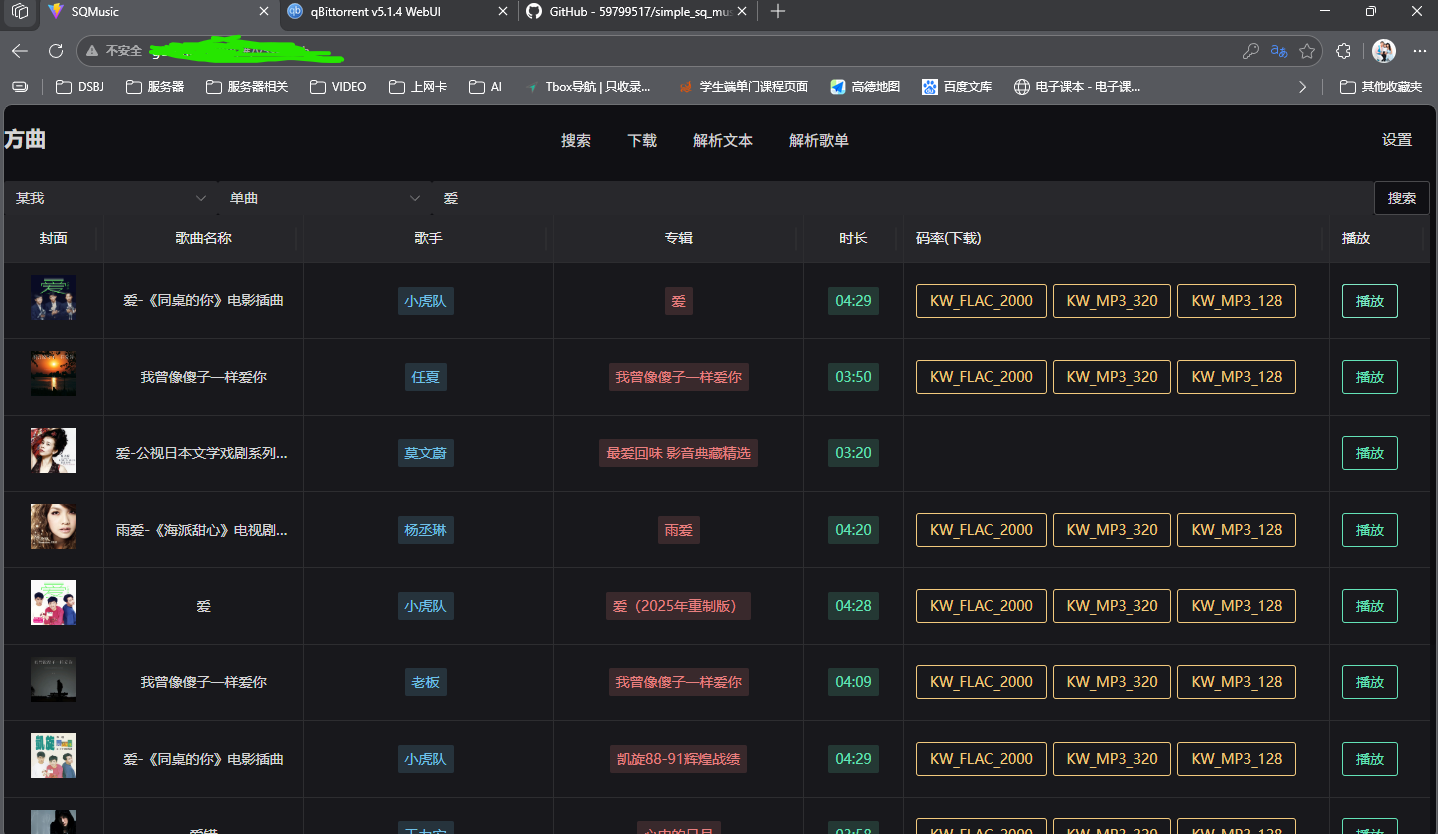Click the translate icon in the address bar

click(1278, 50)
